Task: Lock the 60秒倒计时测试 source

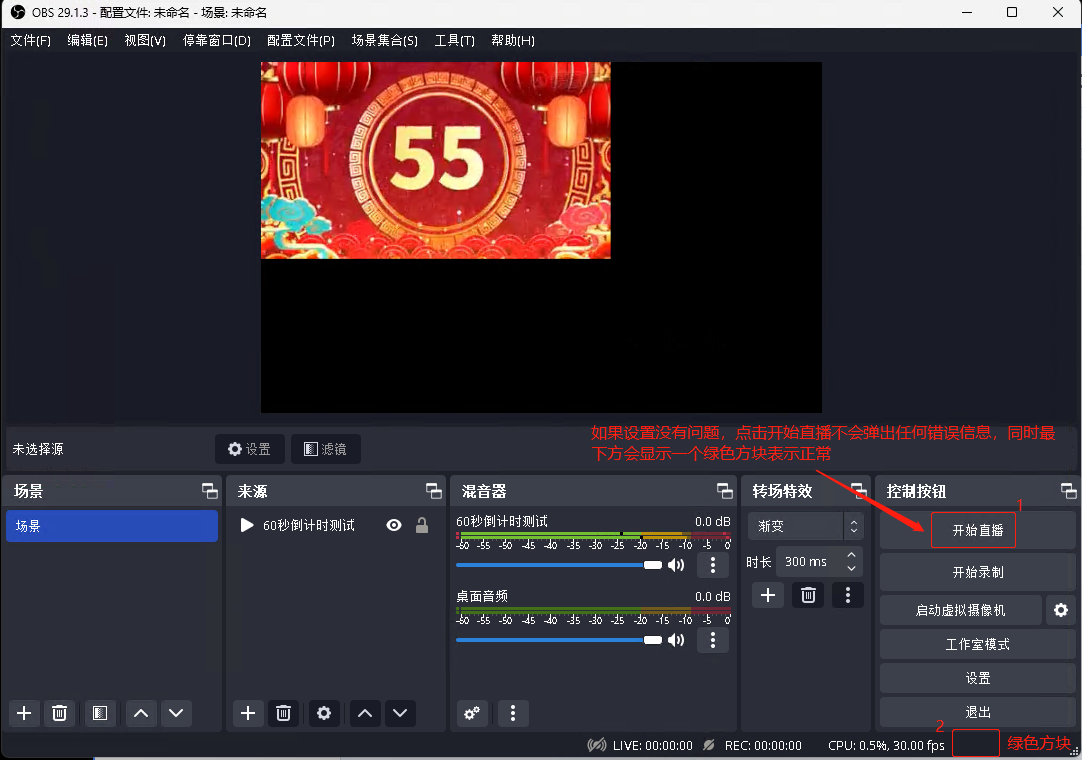Action: click(x=422, y=525)
